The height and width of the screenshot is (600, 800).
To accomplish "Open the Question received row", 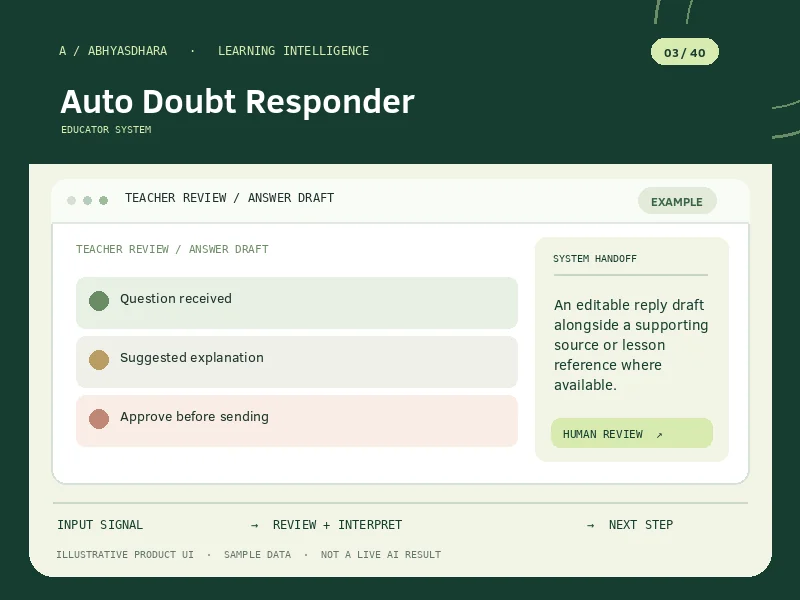I will [x=297, y=303].
